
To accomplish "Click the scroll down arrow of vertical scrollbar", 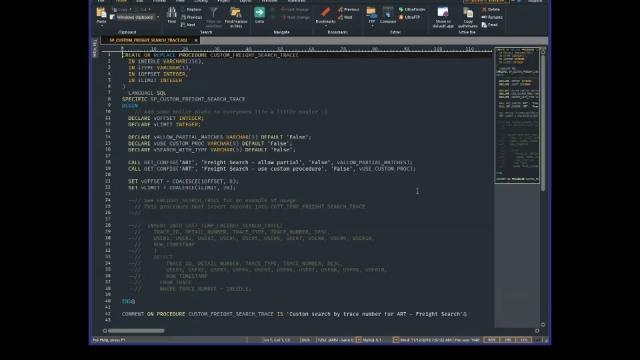I will click(543, 324).
